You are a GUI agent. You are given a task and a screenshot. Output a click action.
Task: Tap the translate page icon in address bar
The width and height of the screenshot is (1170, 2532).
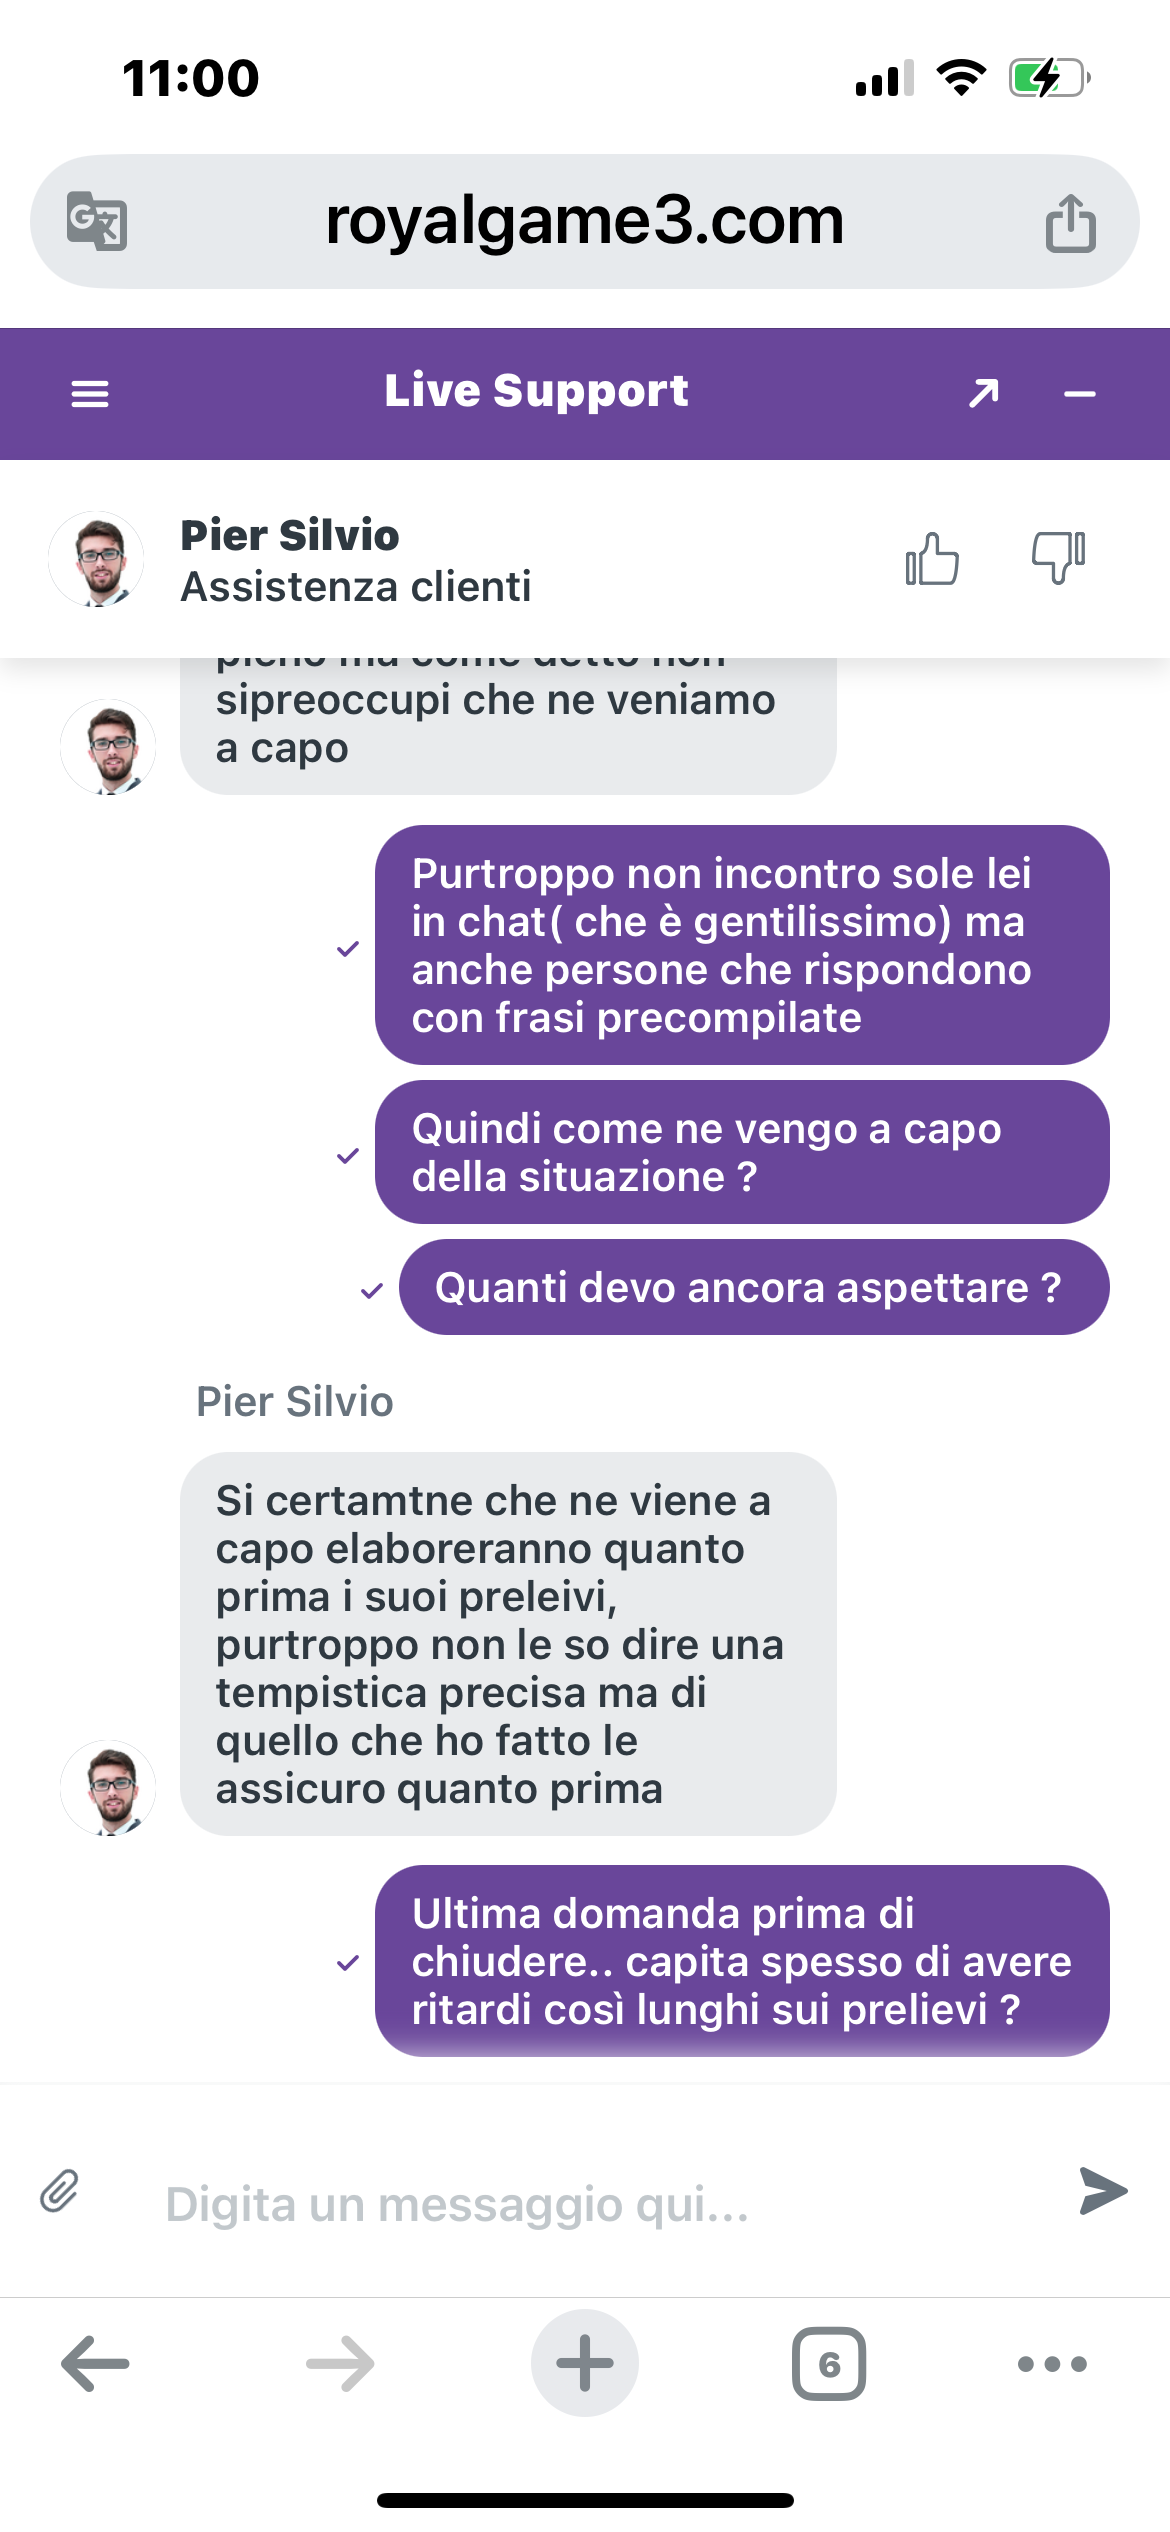point(96,221)
